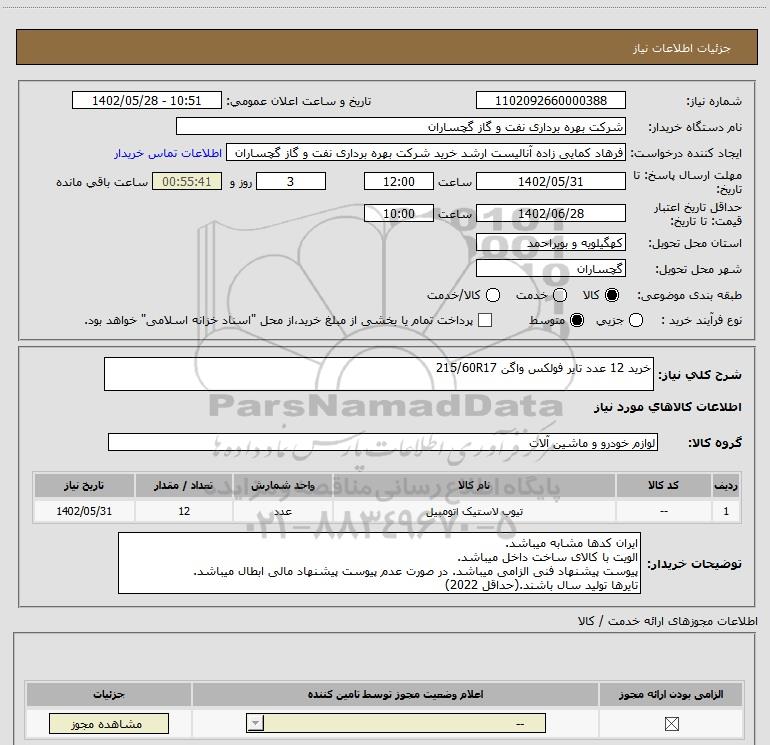Click the remaining days field showing 3

coord(291,181)
